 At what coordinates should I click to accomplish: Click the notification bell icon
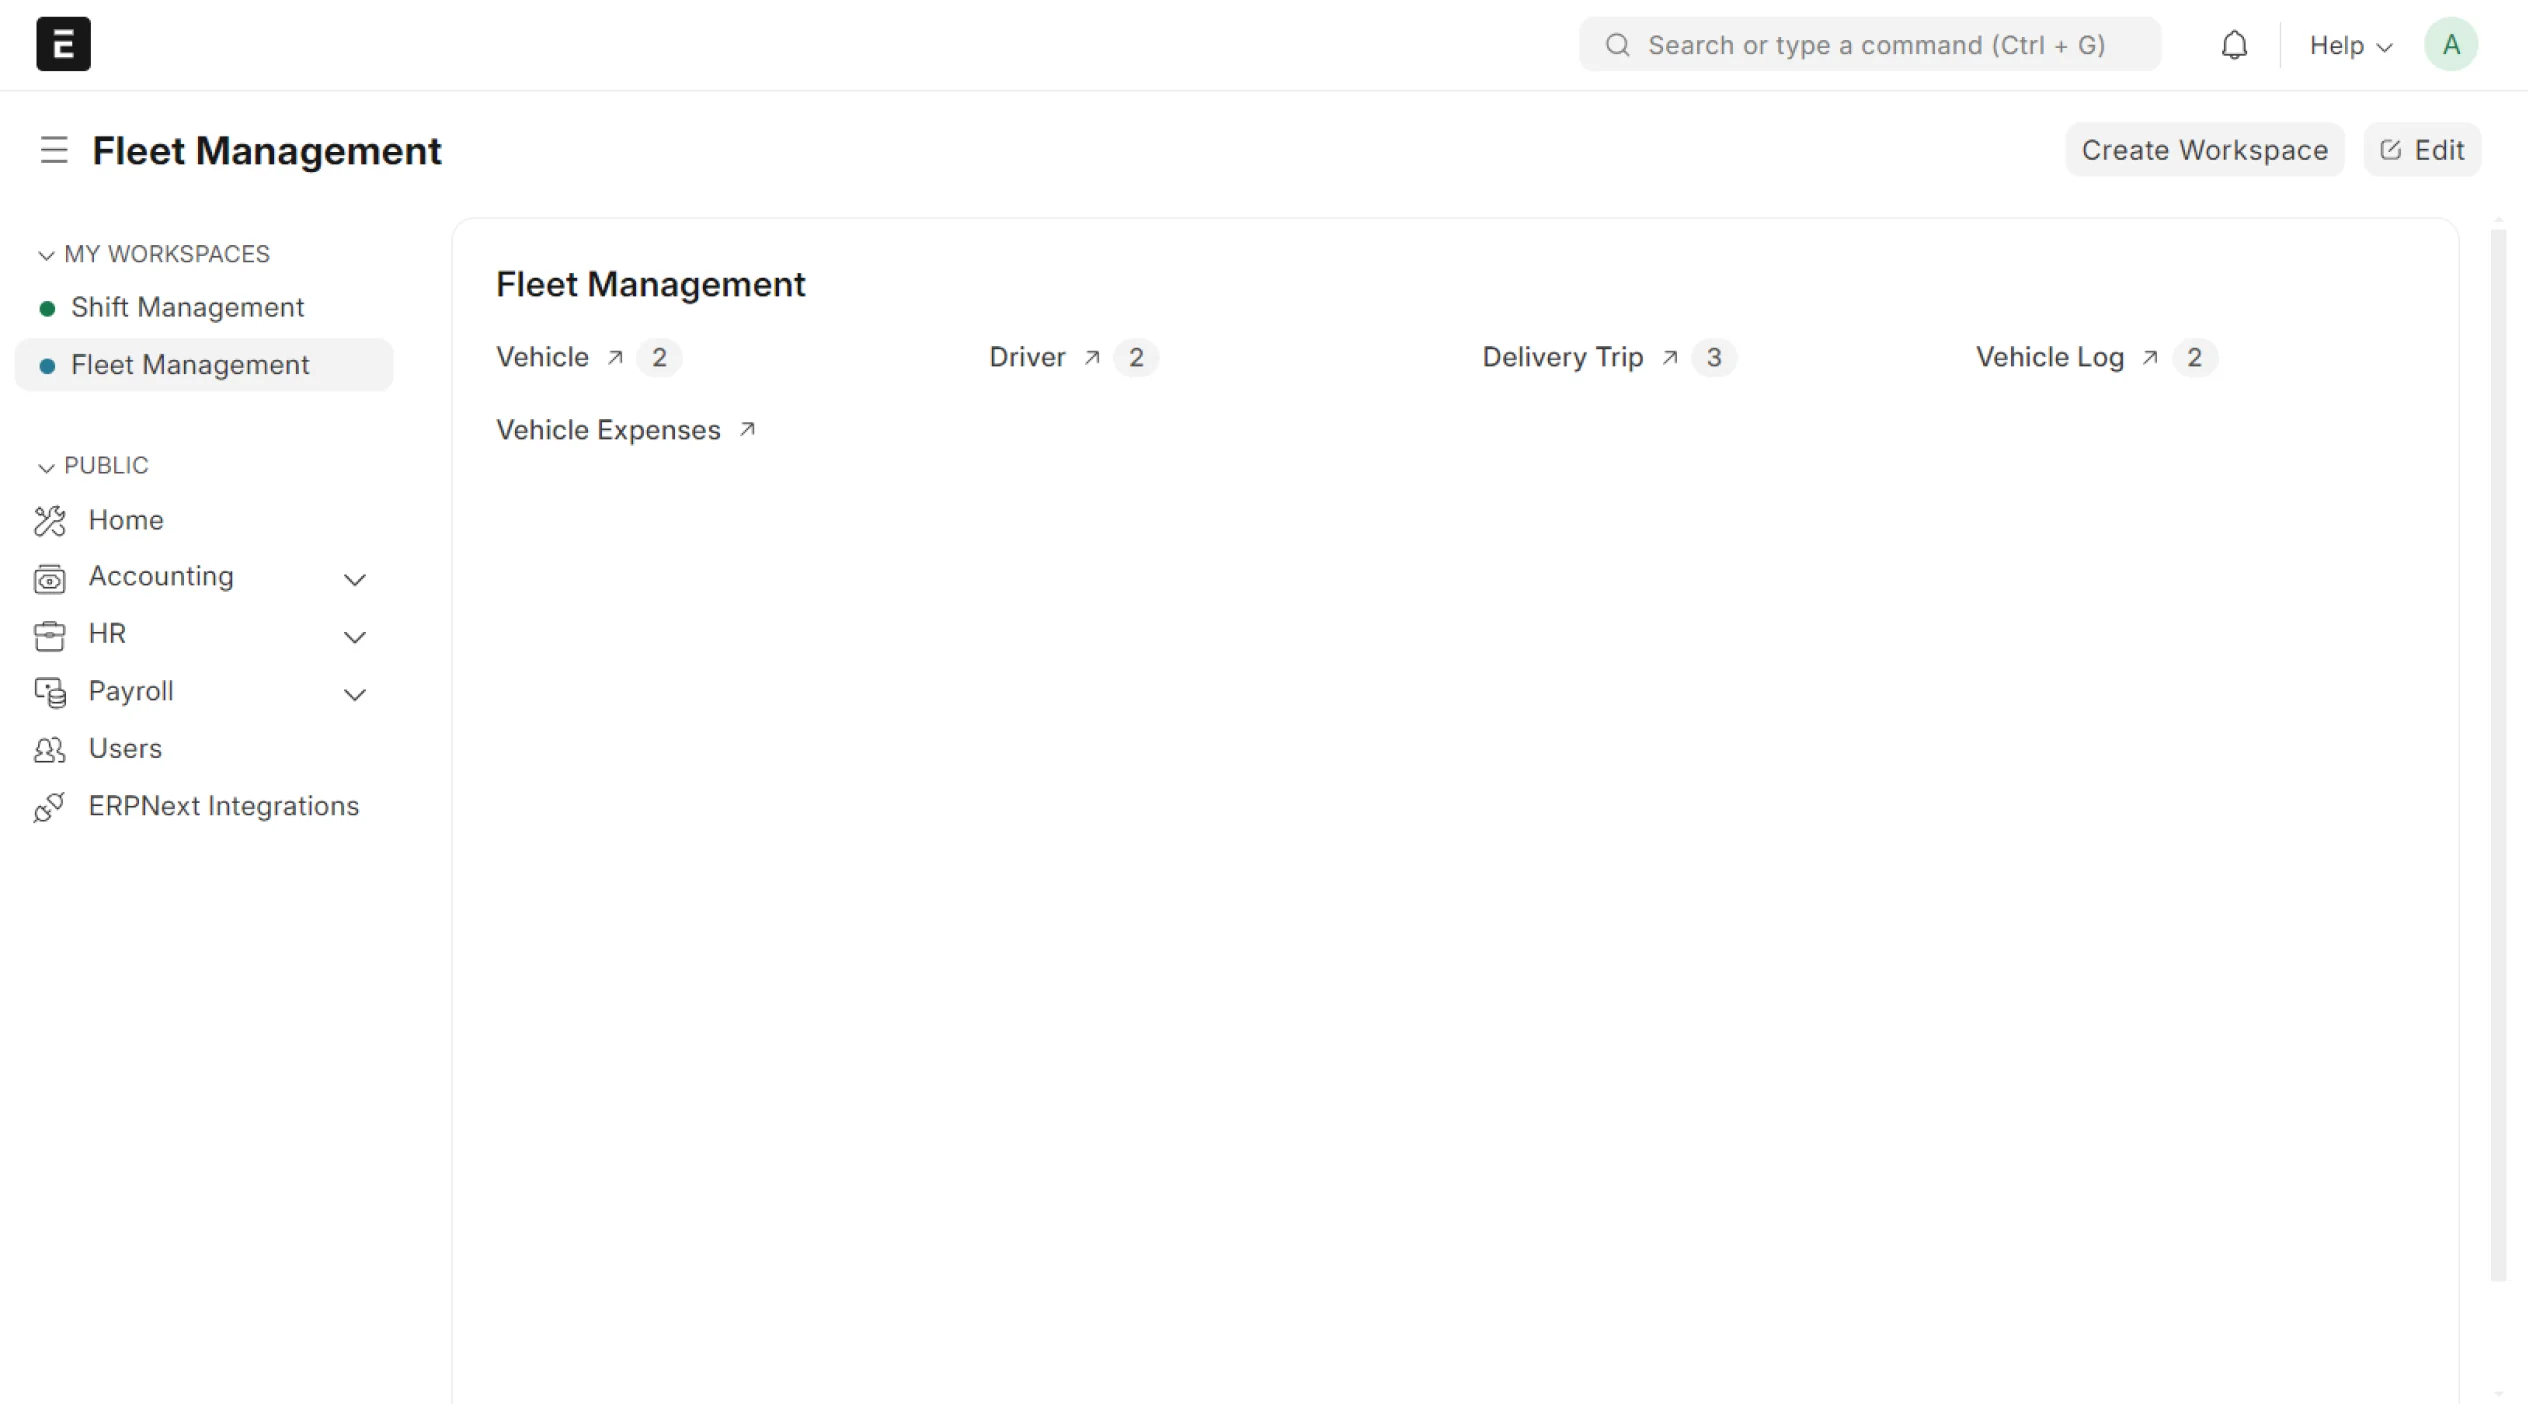[2233, 44]
